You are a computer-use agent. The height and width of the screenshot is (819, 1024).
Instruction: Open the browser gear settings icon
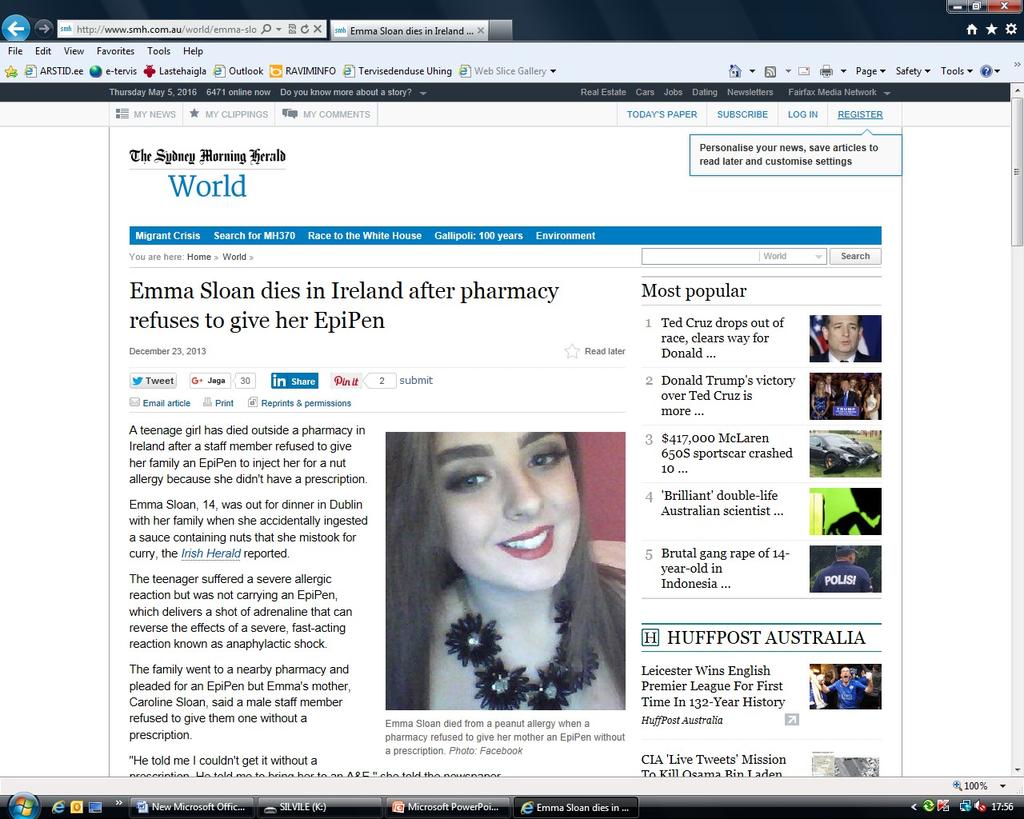(1011, 29)
